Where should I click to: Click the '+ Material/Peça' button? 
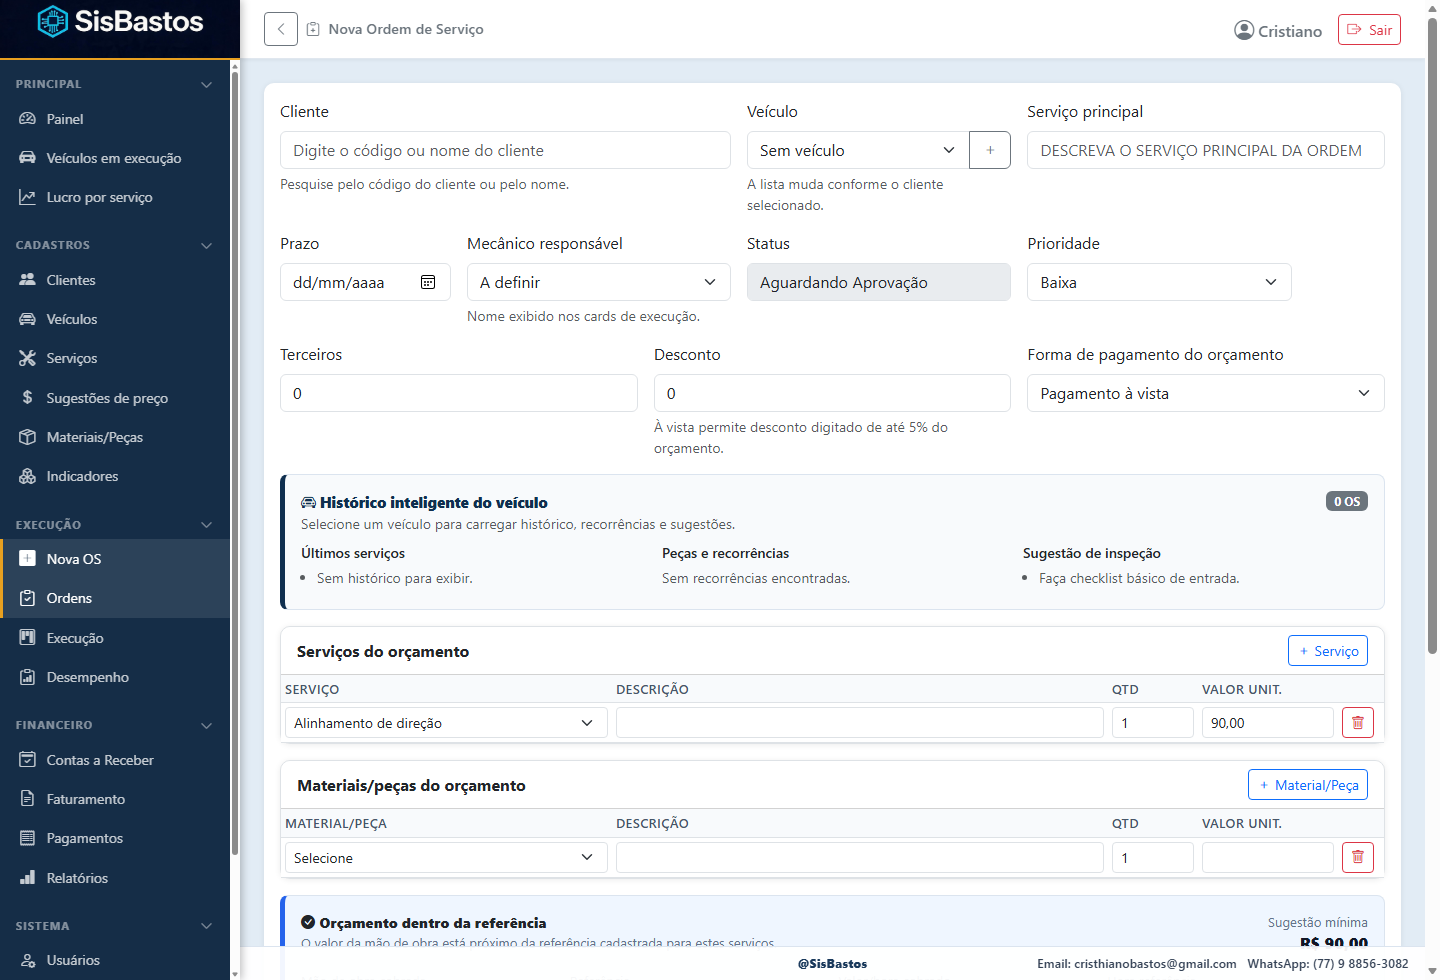tap(1307, 785)
